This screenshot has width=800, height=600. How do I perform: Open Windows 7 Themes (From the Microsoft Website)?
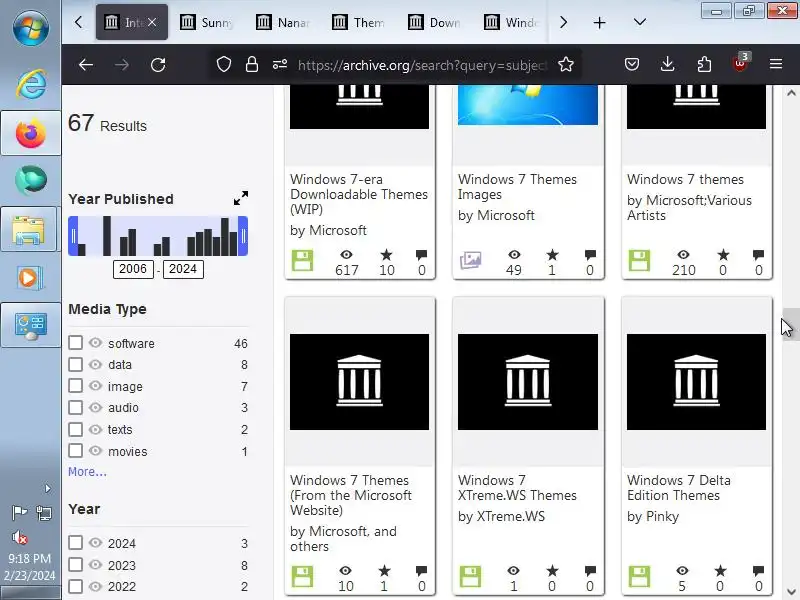coord(351,495)
